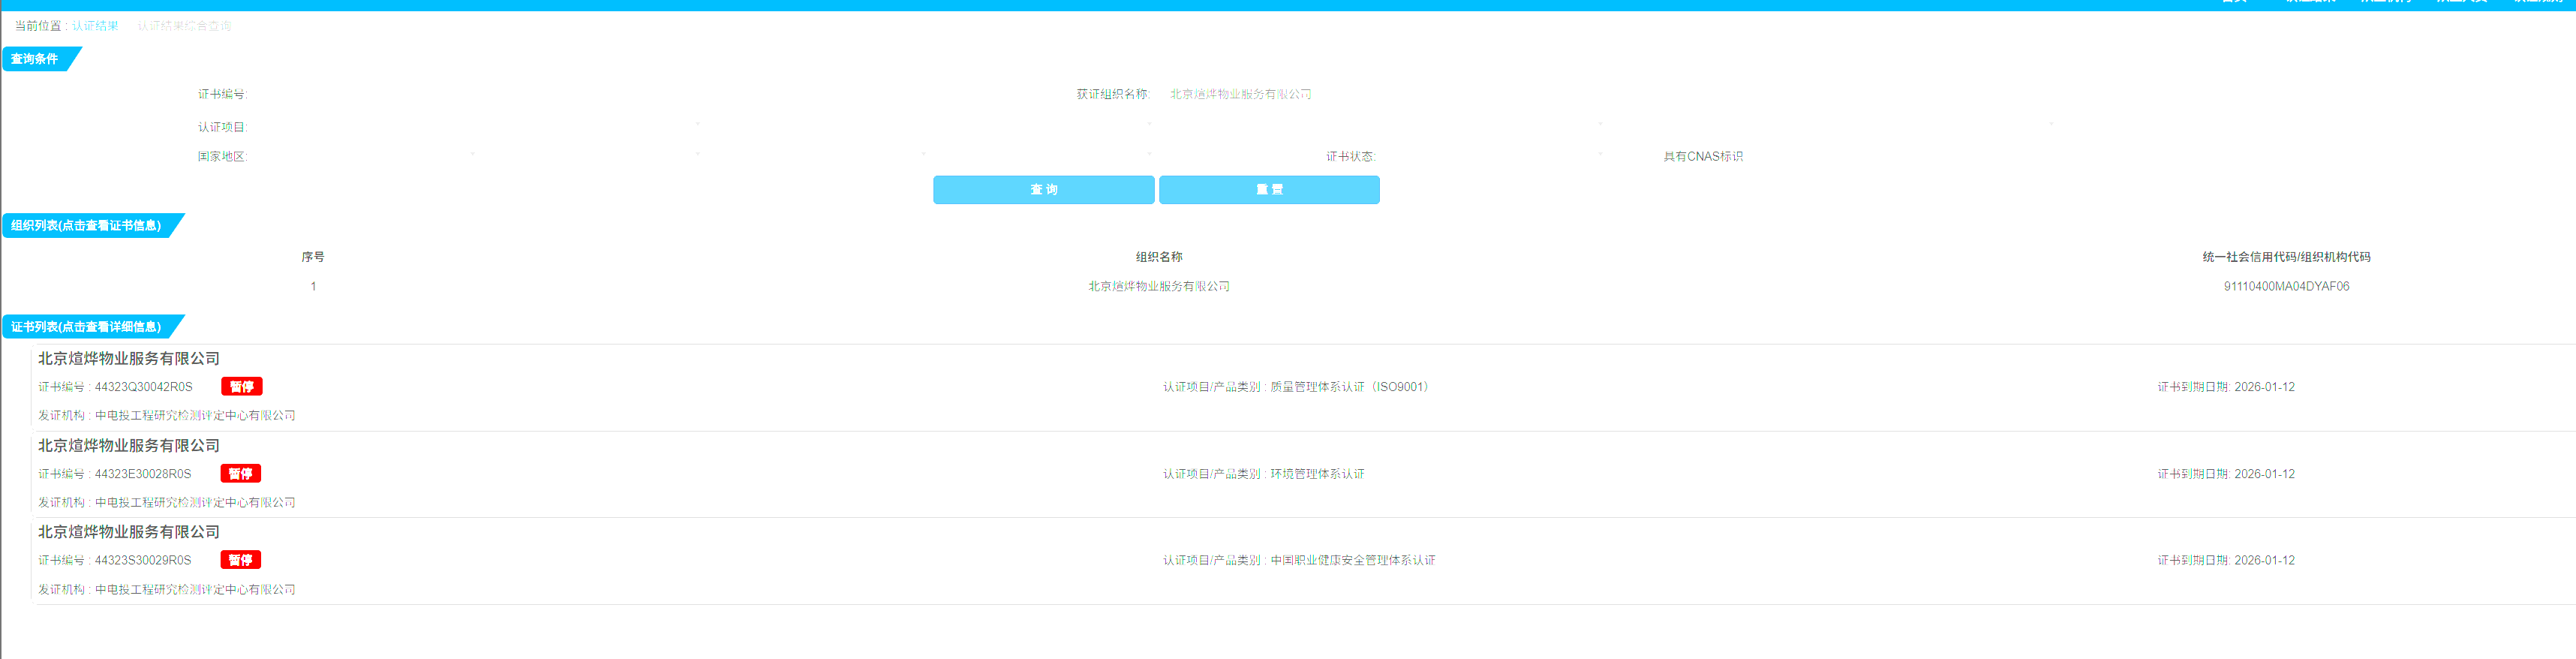Click 质量管理体系认证 (ISO9001) project text

(1351, 387)
